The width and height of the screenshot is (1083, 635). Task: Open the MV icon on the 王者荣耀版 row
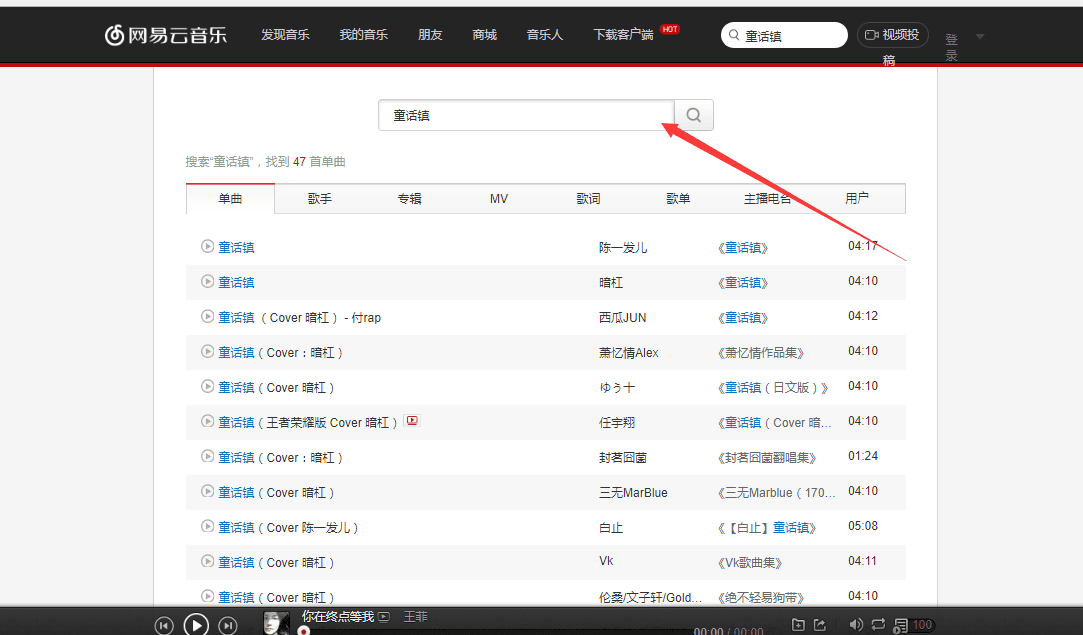point(412,420)
